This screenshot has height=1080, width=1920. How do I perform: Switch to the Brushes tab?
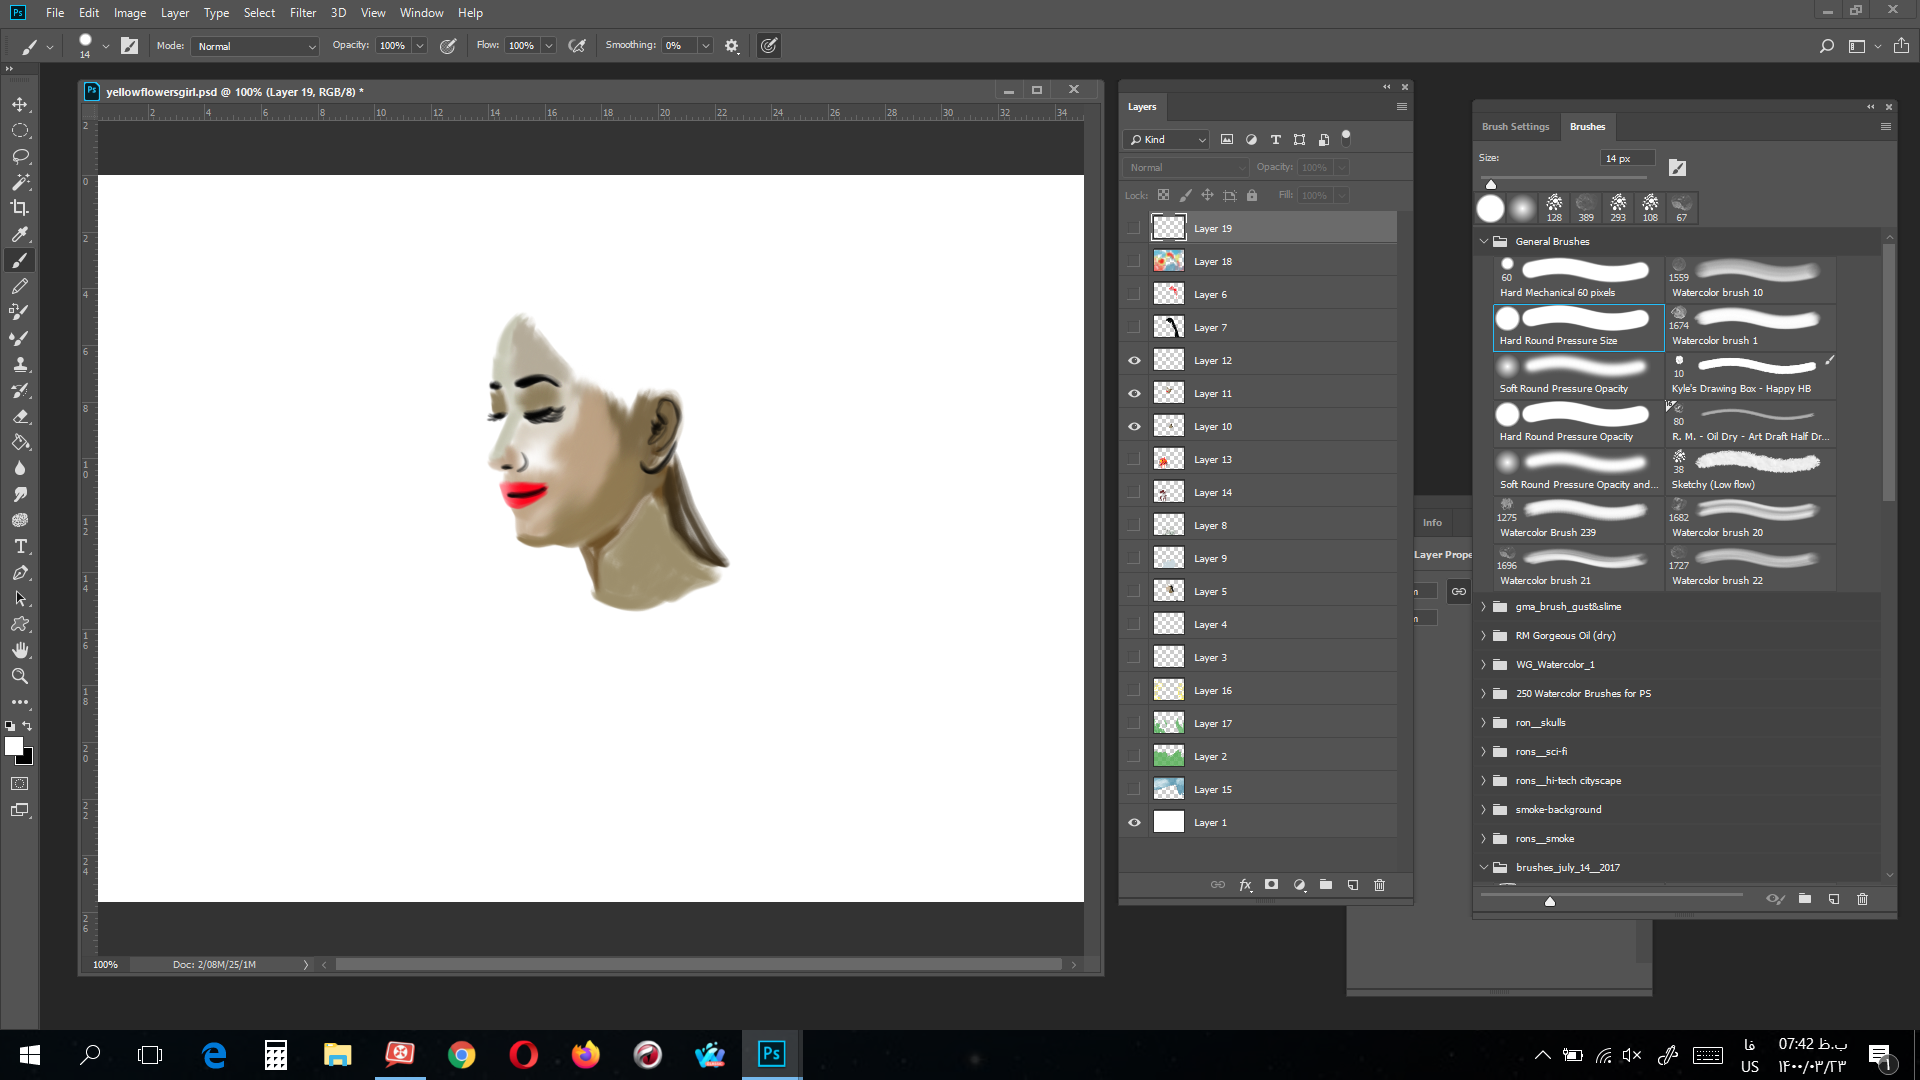[1587, 127]
